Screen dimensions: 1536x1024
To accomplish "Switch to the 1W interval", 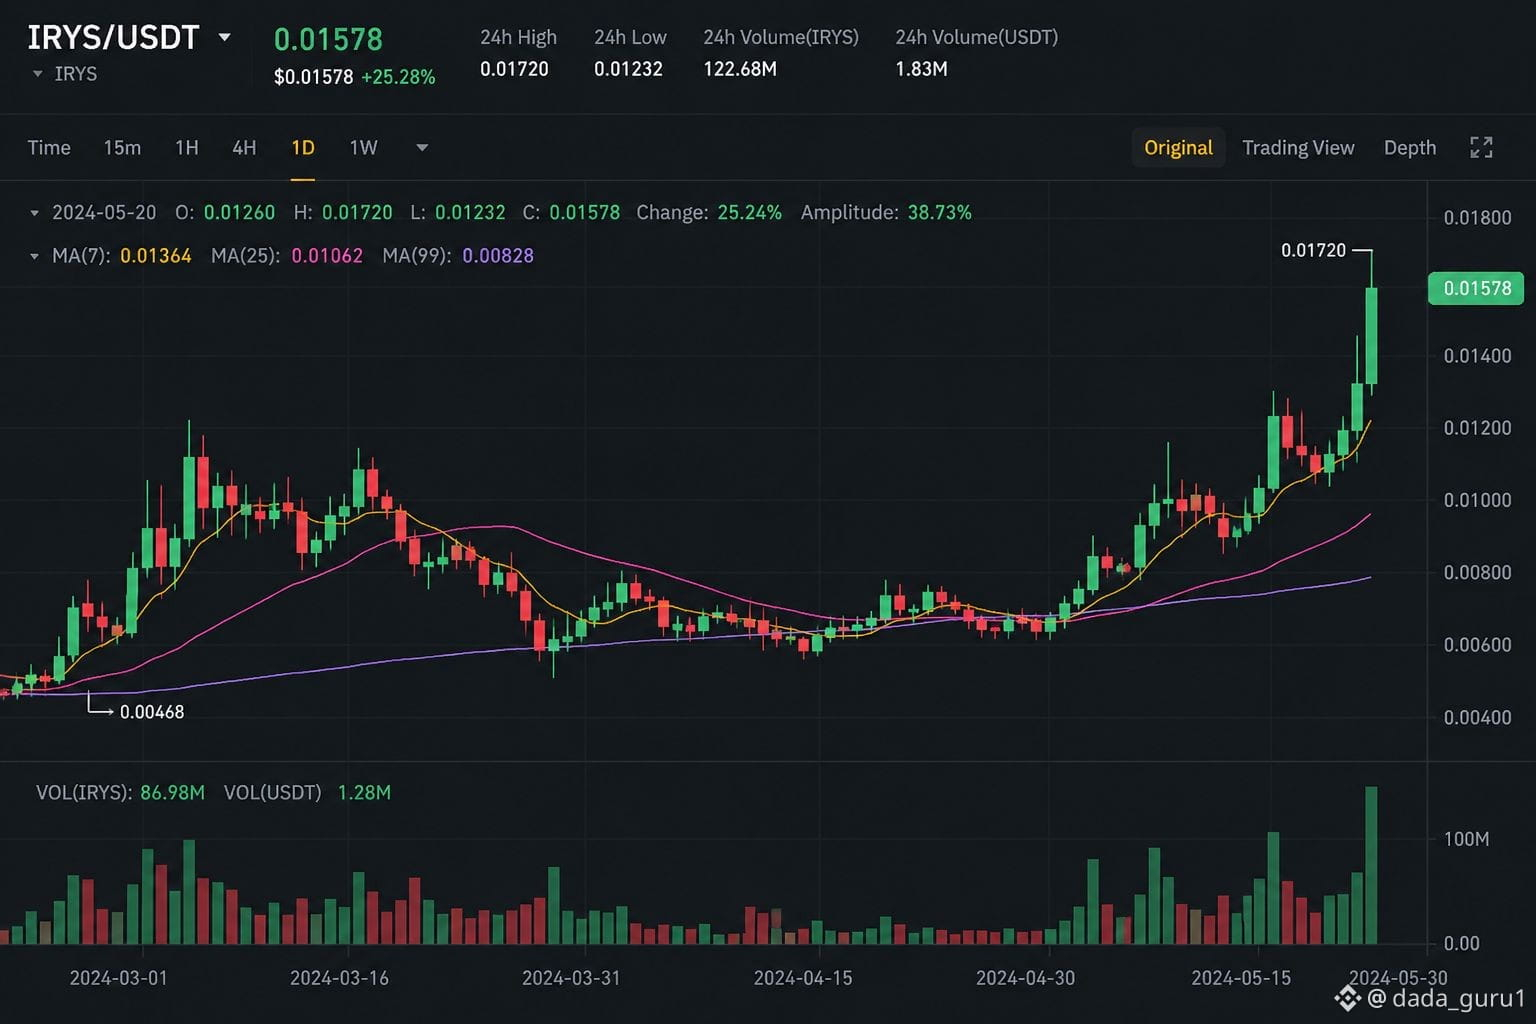I will tap(363, 148).
